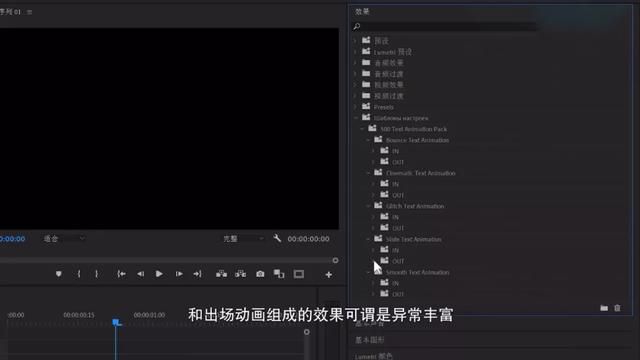The width and height of the screenshot is (640, 360).
Task: Click the timeline playhead marker
Action: (x=117, y=322)
